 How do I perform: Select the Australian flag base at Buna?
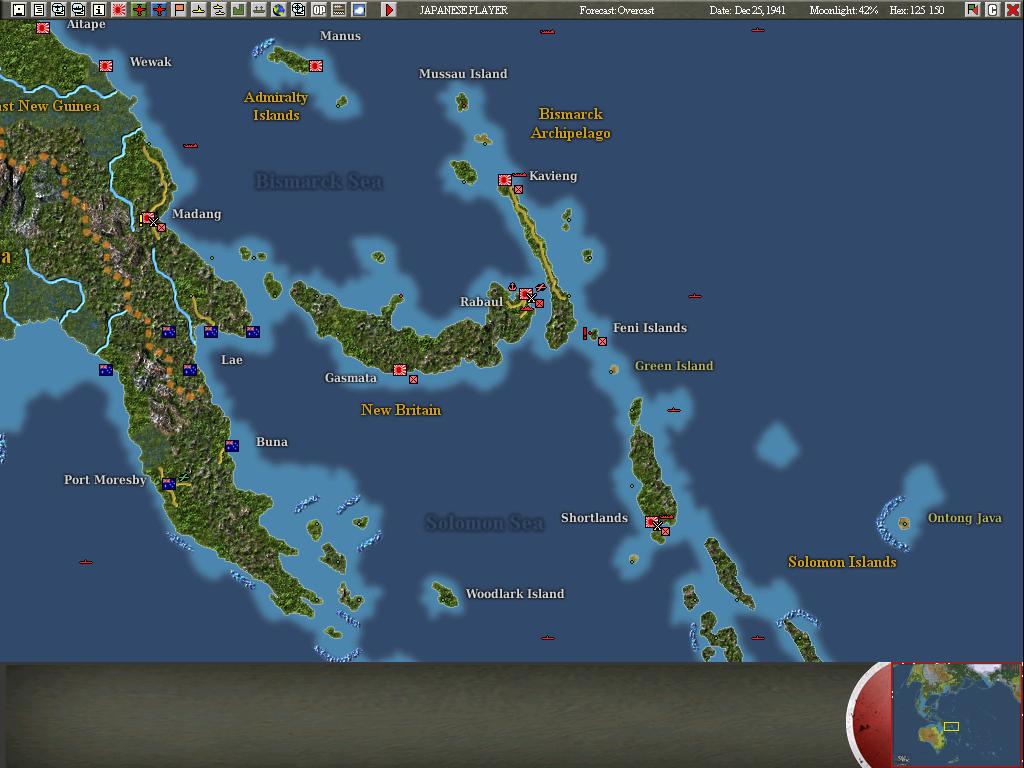click(x=232, y=446)
